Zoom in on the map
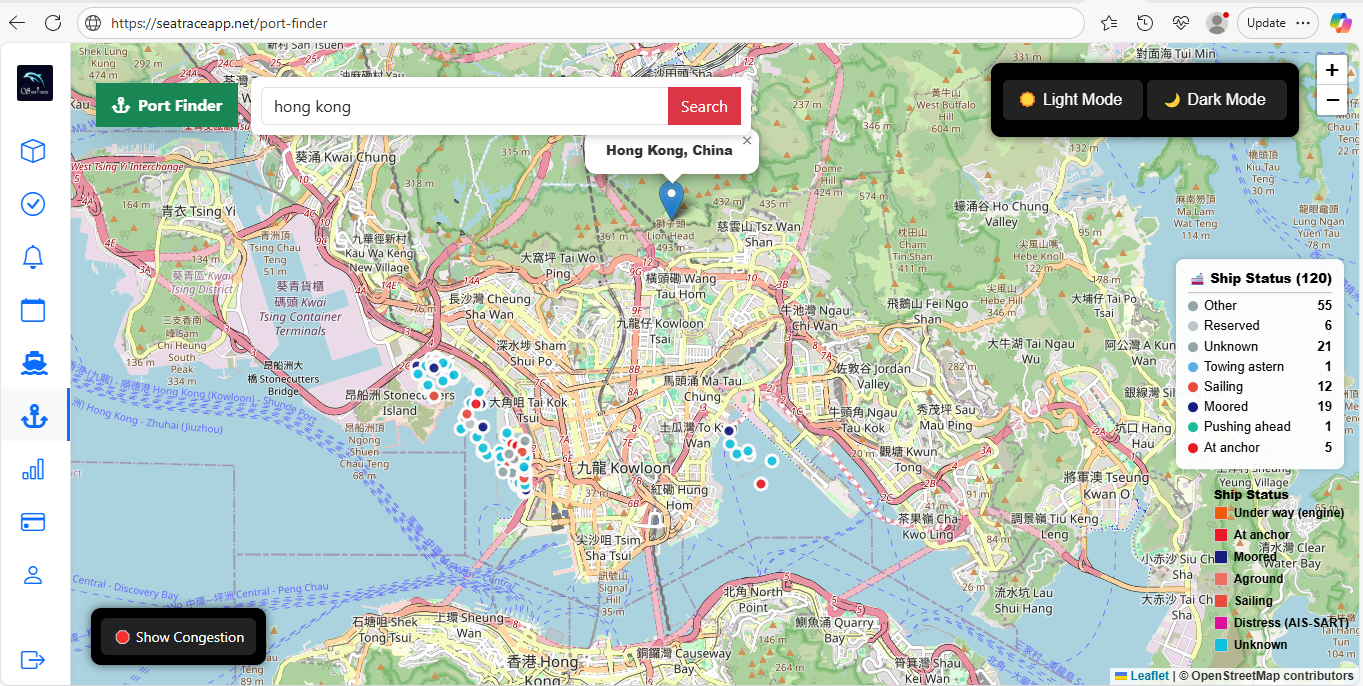The image size is (1363, 686). 1332,70
